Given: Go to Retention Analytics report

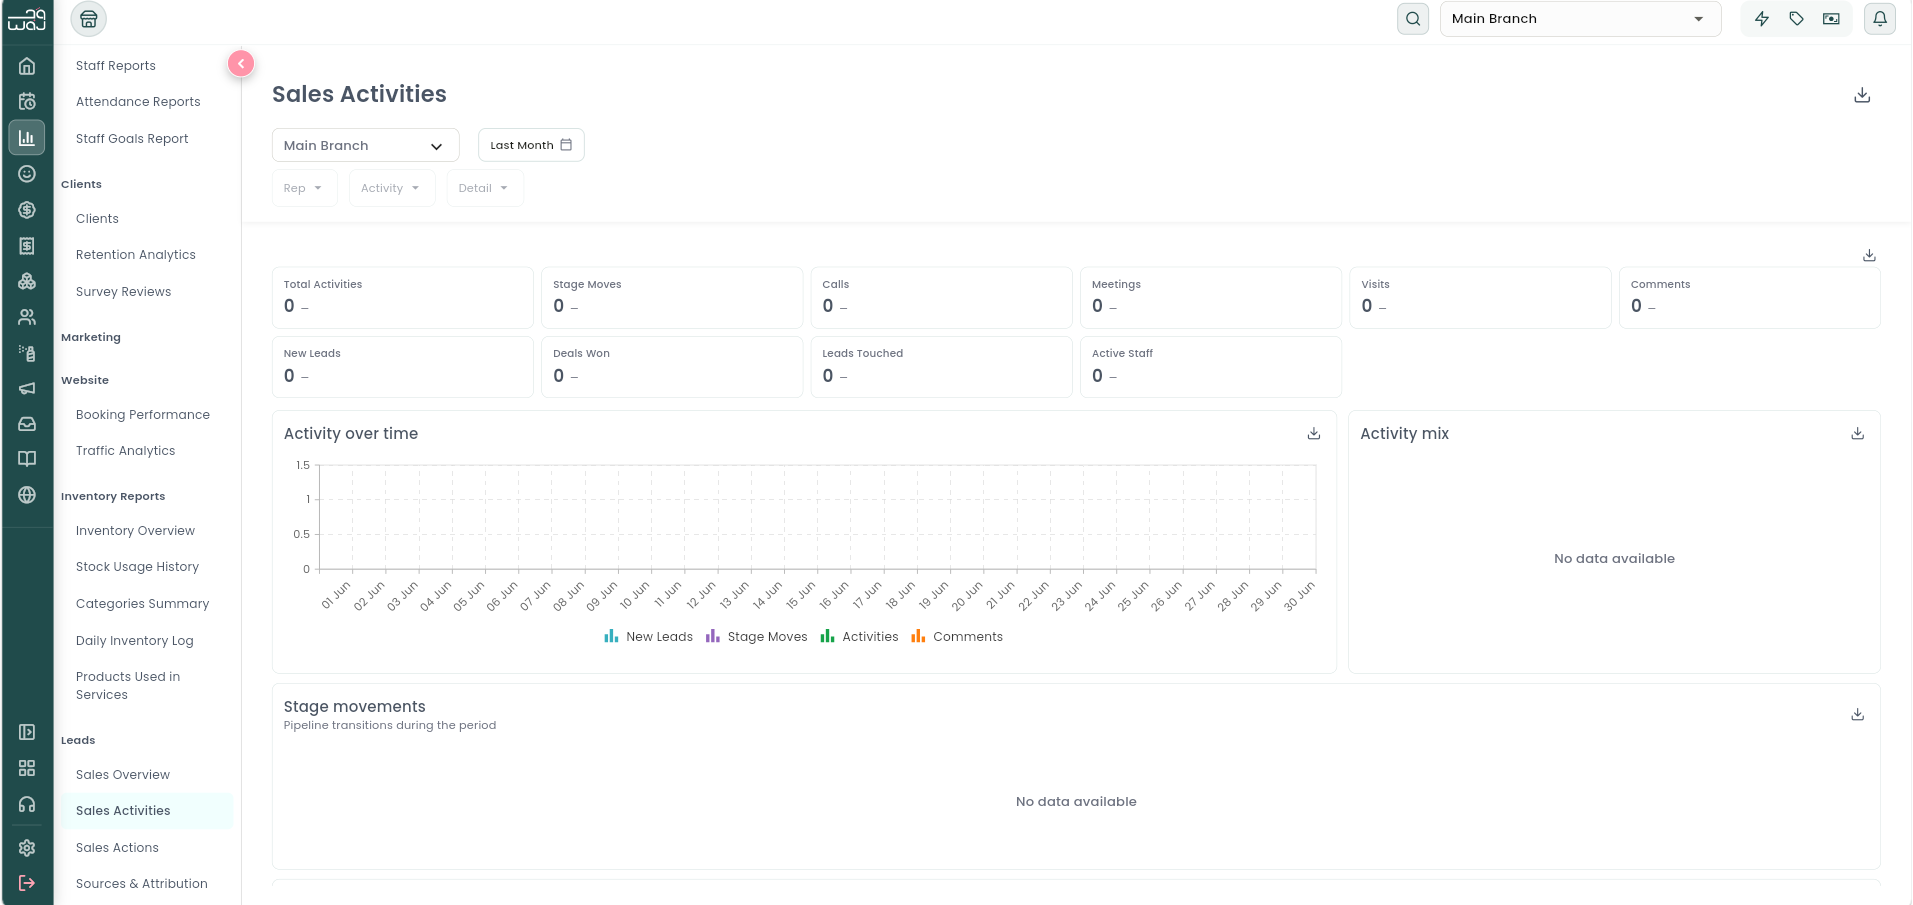Looking at the screenshot, I should 136,254.
